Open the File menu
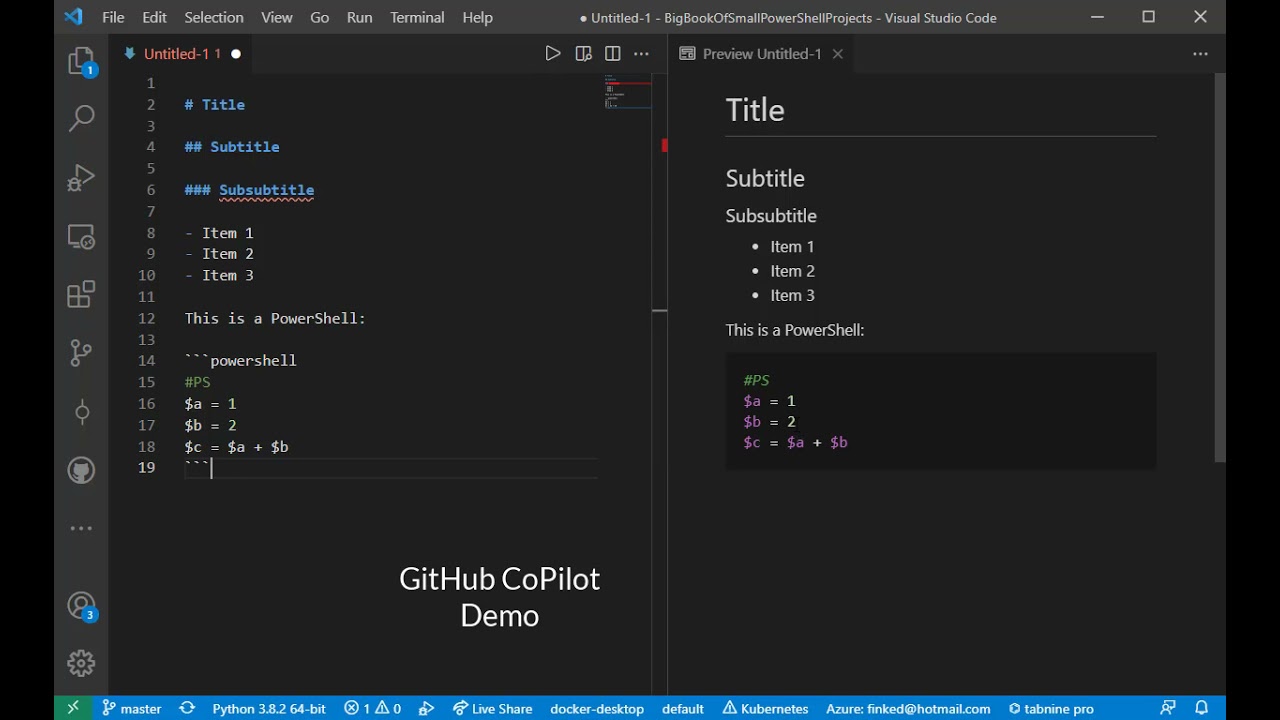Image resolution: width=1280 pixels, height=720 pixels. tap(113, 17)
